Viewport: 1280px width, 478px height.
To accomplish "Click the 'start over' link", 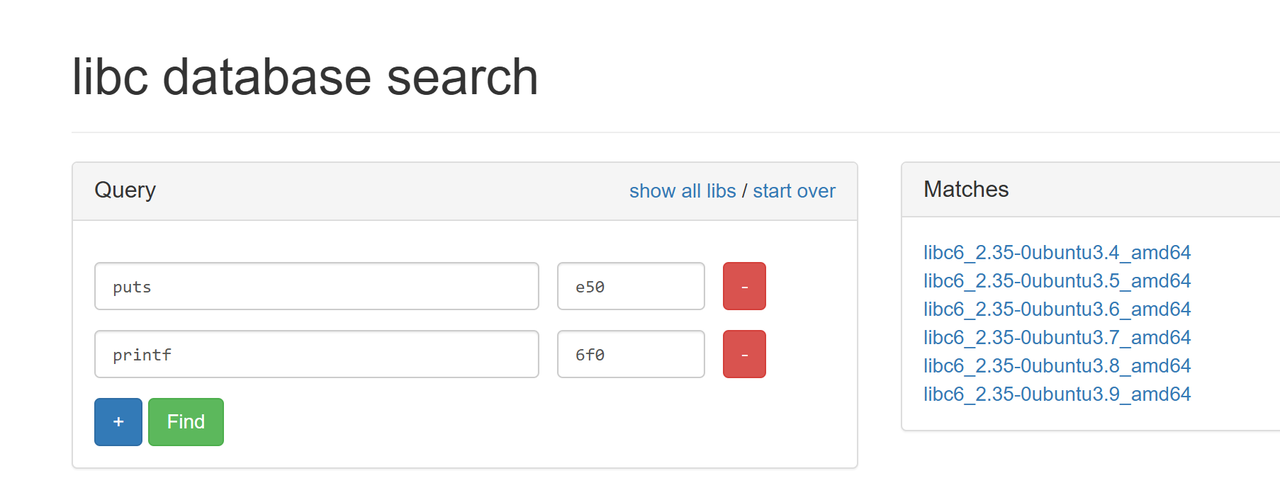I will [794, 191].
